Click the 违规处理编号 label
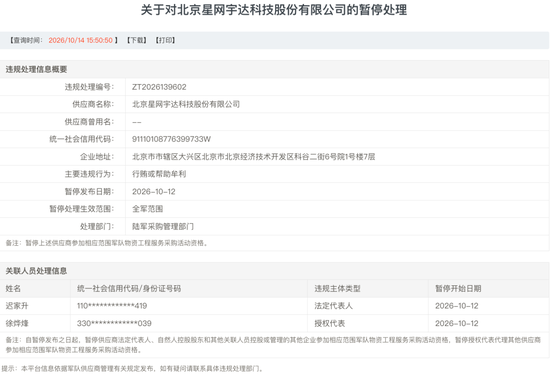The height and width of the screenshot is (376, 550). pyautogui.click(x=89, y=87)
